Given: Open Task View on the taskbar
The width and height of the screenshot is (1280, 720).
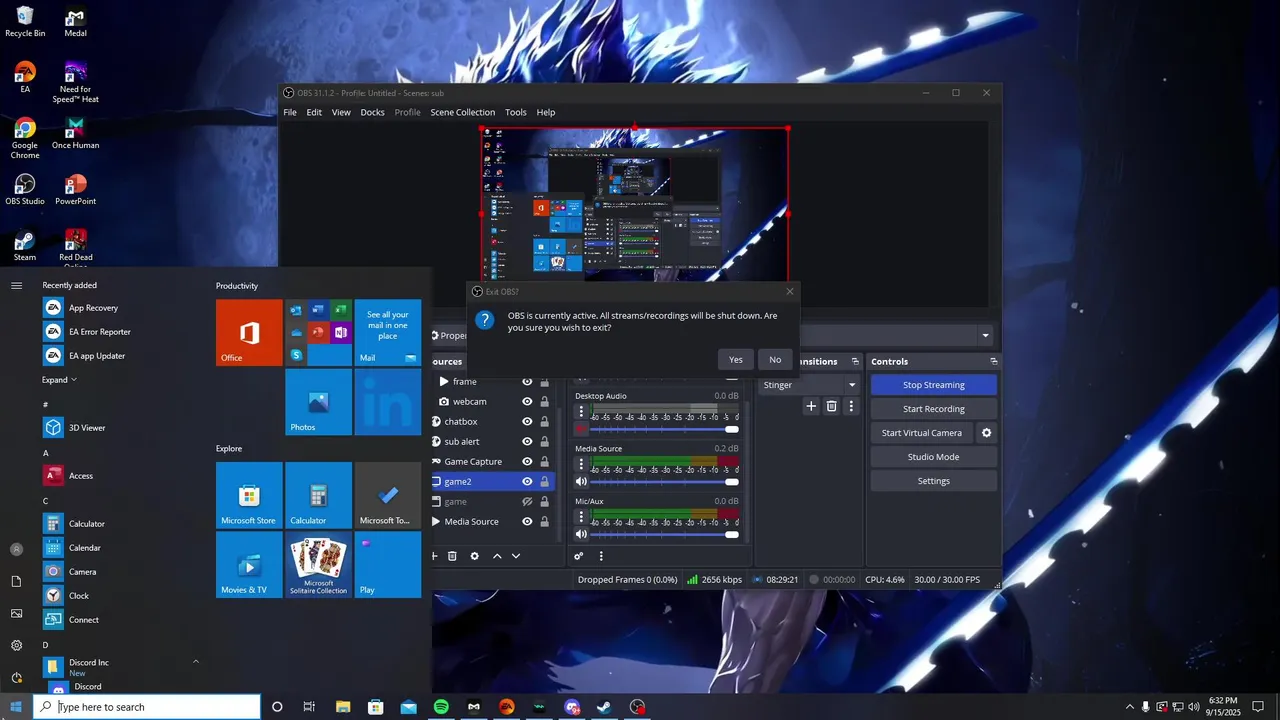Looking at the screenshot, I should [x=310, y=707].
